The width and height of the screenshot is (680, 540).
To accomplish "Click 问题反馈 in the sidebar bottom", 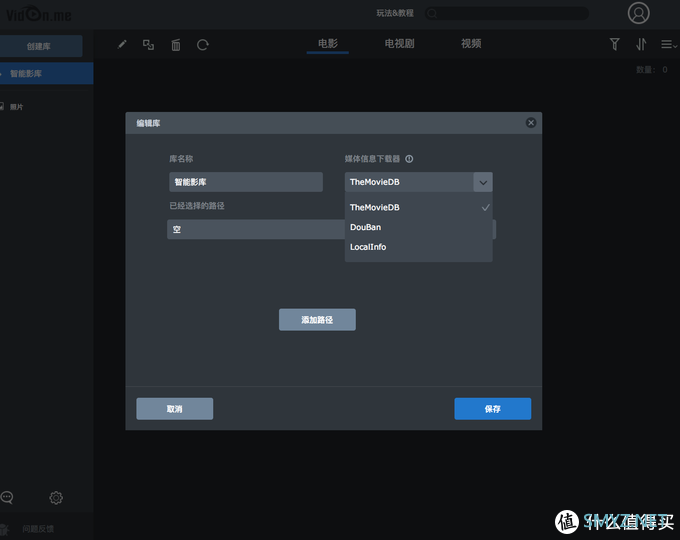I will (38, 529).
